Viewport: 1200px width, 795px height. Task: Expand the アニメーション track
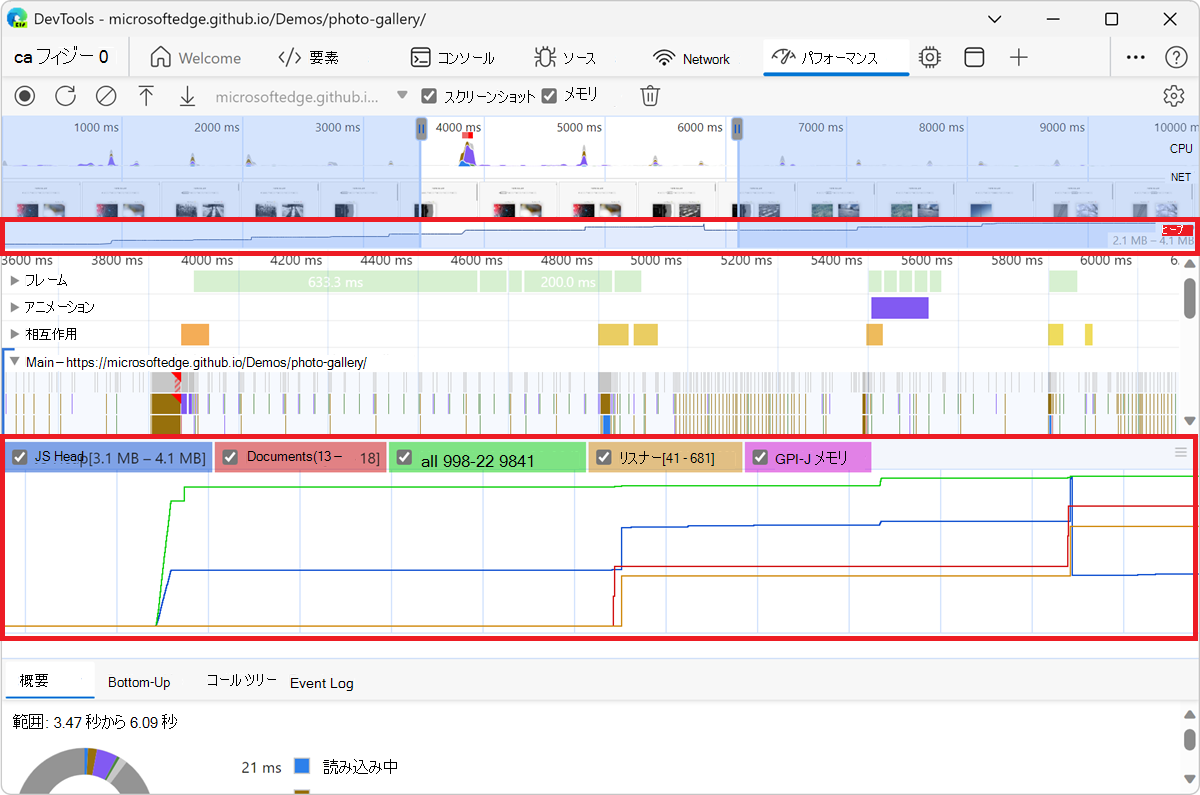point(15,307)
